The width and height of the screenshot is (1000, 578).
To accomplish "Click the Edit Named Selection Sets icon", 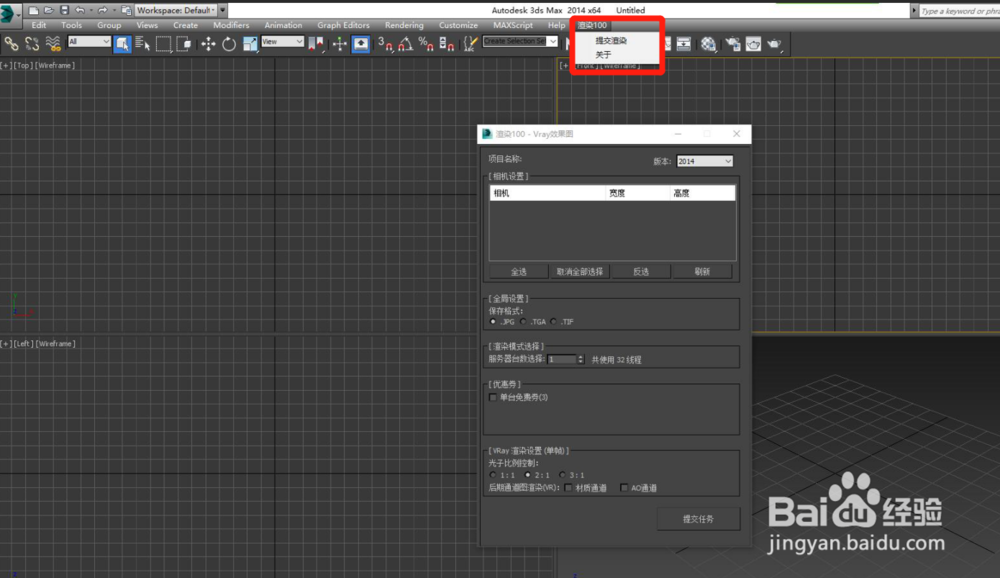I will pos(470,43).
